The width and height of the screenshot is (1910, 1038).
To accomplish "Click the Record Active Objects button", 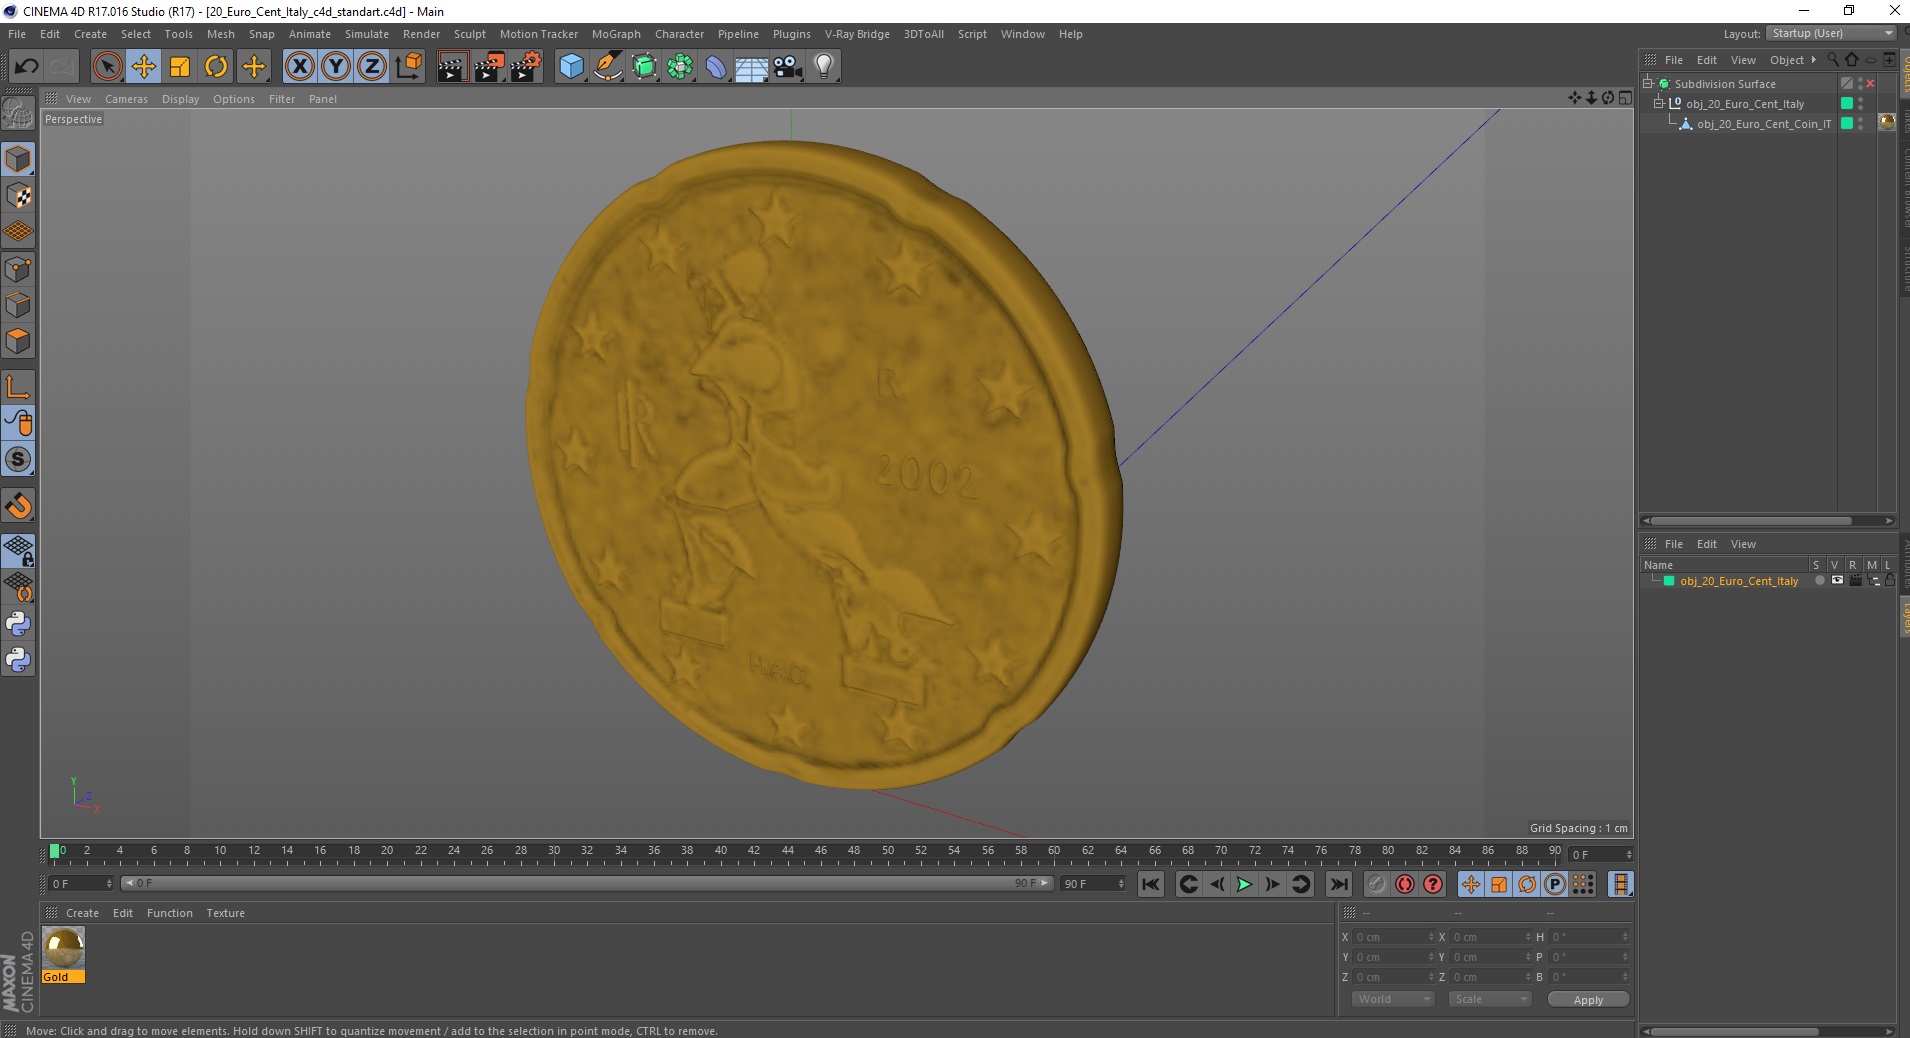I will (x=1377, y=884).
